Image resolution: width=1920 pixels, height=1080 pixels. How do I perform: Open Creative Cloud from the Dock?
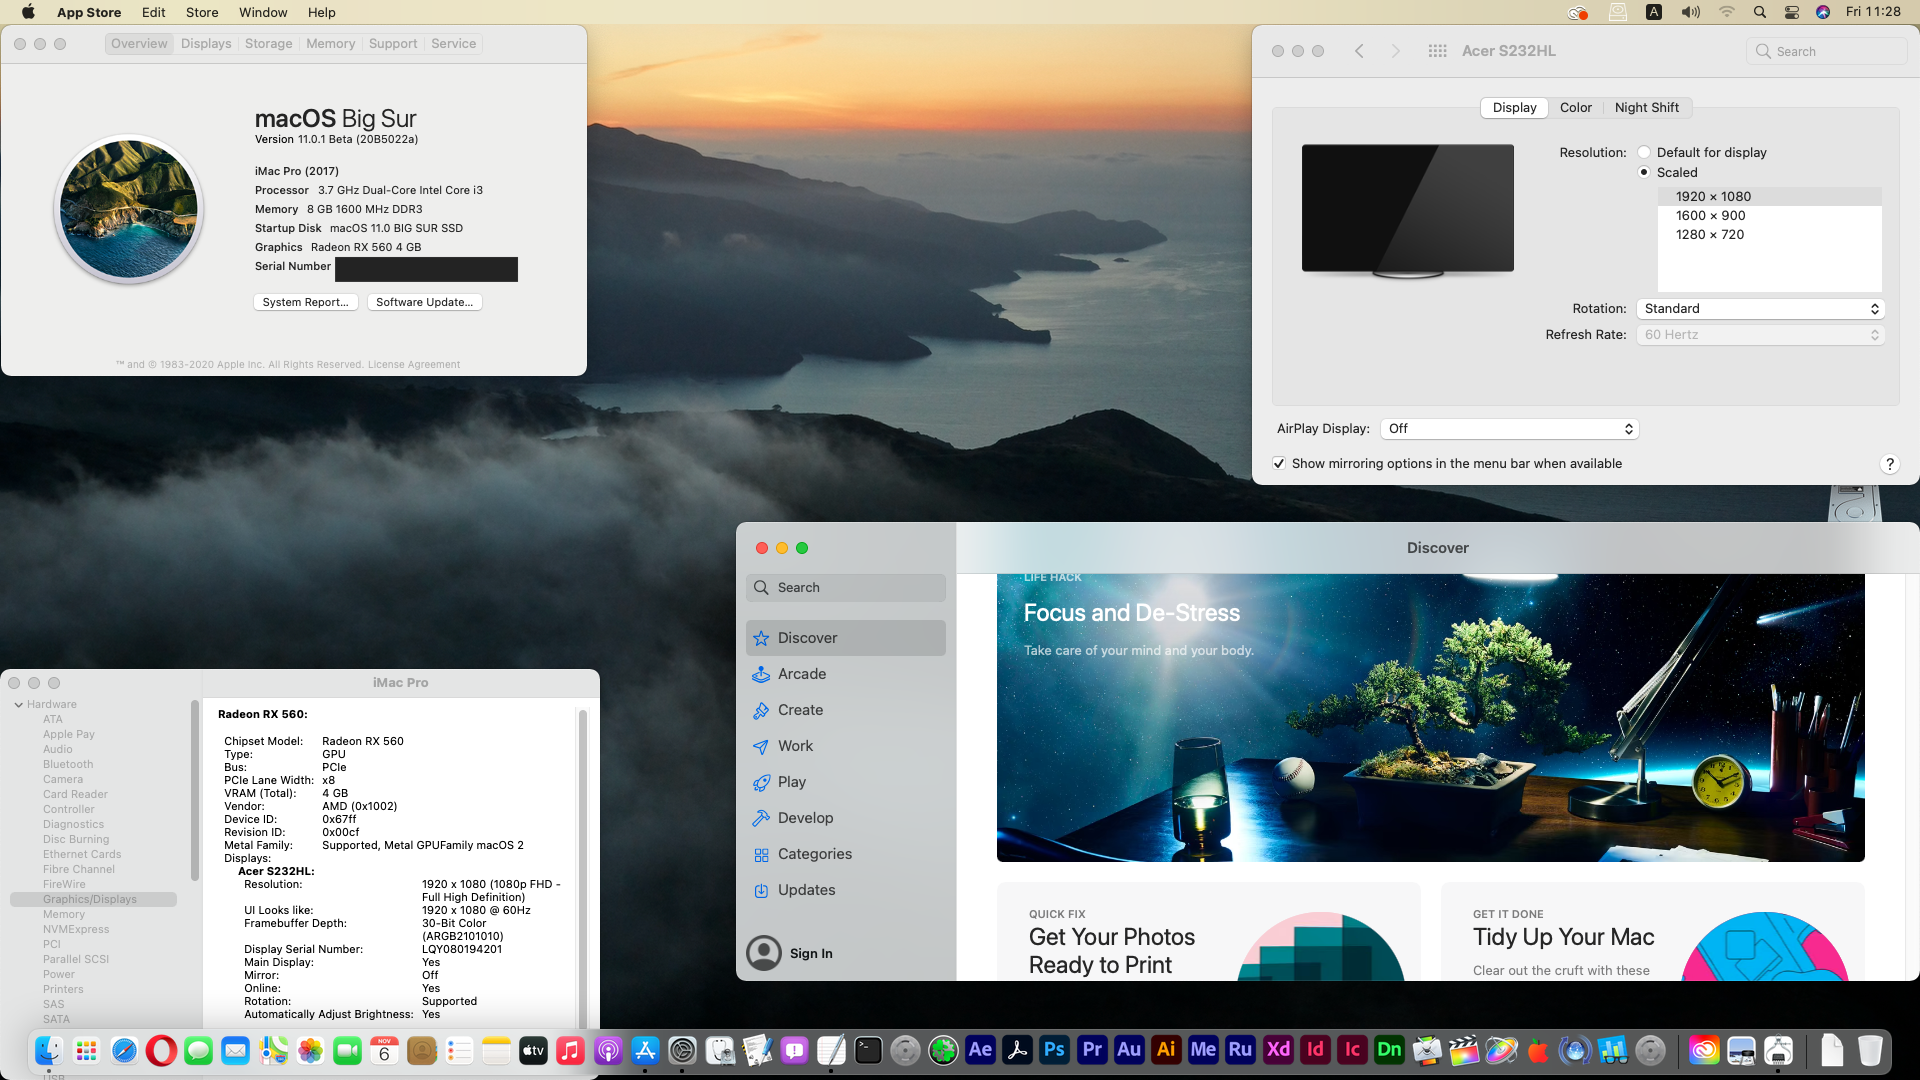click(x=1704, y=1050)
